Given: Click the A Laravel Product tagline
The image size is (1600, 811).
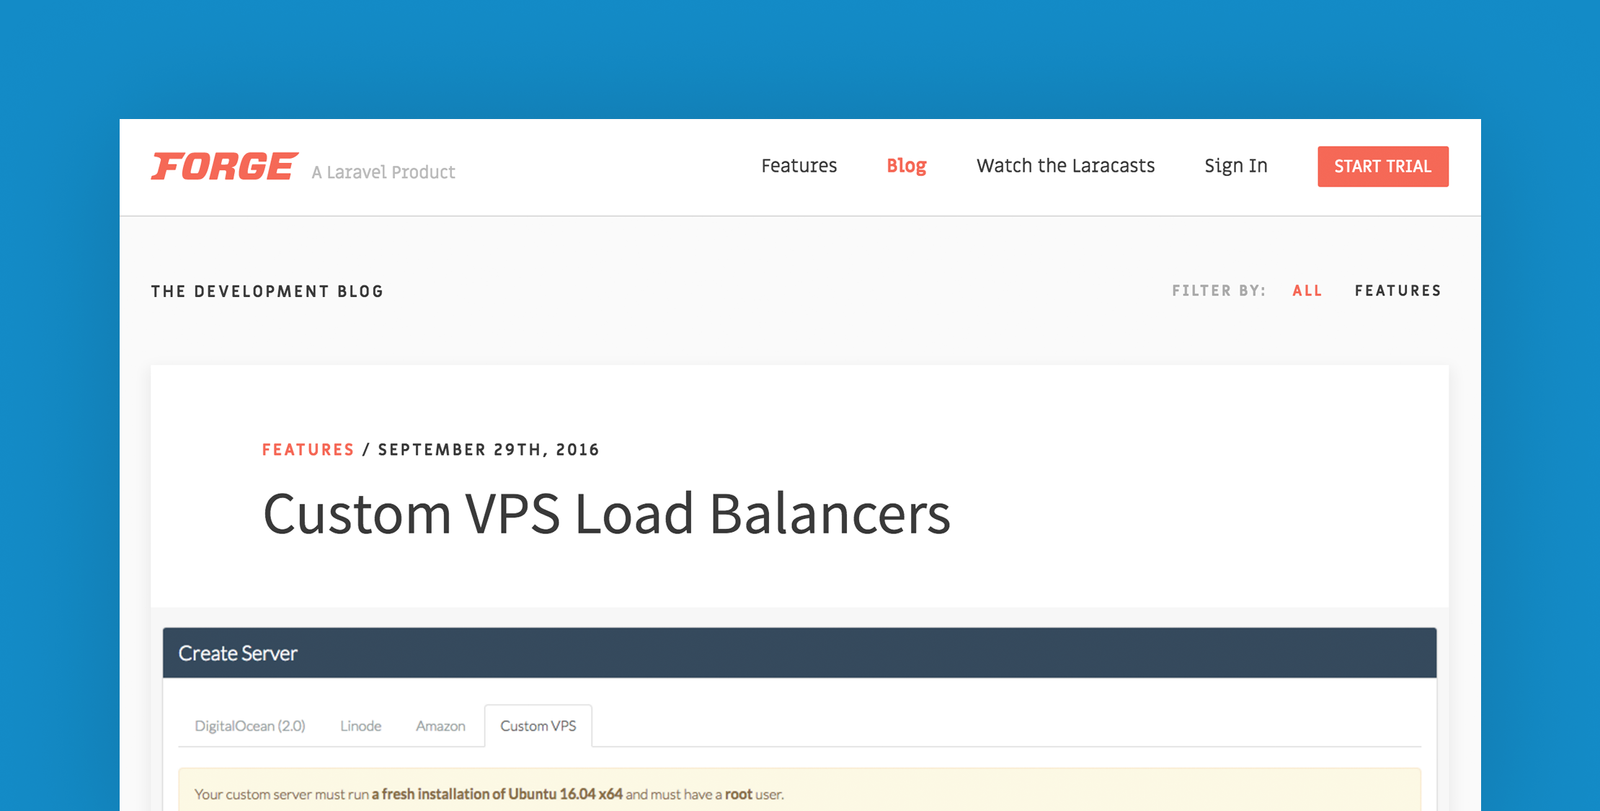Looking at the screenshot, I should click(383, 172).
